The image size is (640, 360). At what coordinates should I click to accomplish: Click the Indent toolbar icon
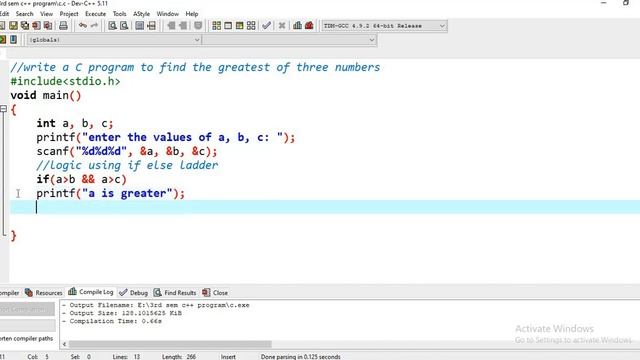point(171,26)
